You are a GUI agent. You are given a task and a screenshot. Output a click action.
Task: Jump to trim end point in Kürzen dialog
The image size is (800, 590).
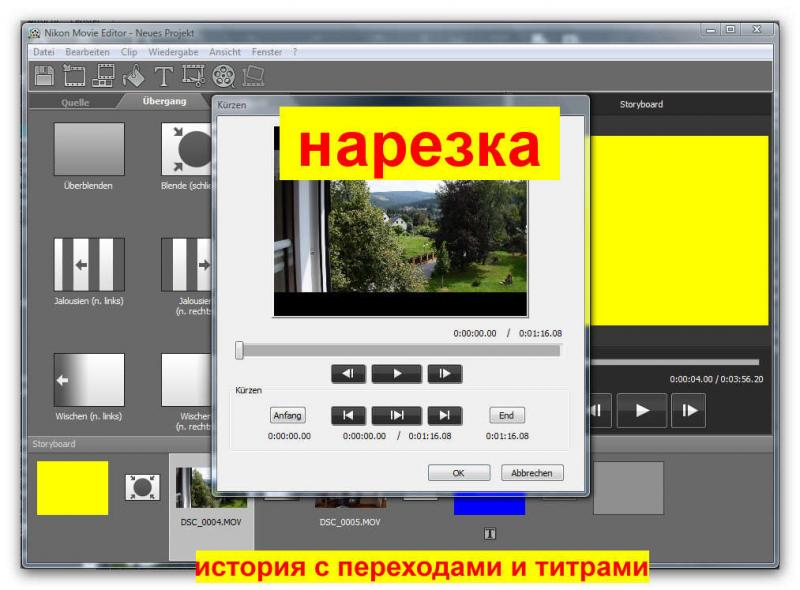tap(445, 415)
